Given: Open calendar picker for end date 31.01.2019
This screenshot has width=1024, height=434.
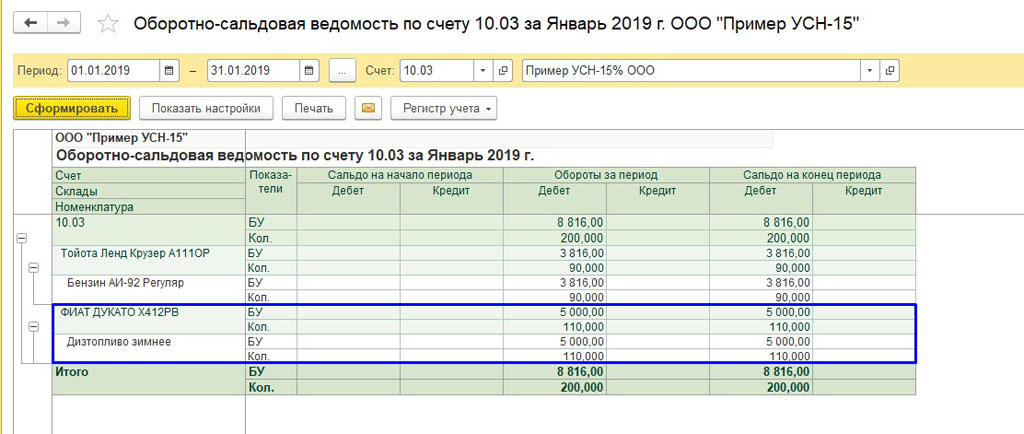Looking at the screenshot, I should [x=309, y=71].
